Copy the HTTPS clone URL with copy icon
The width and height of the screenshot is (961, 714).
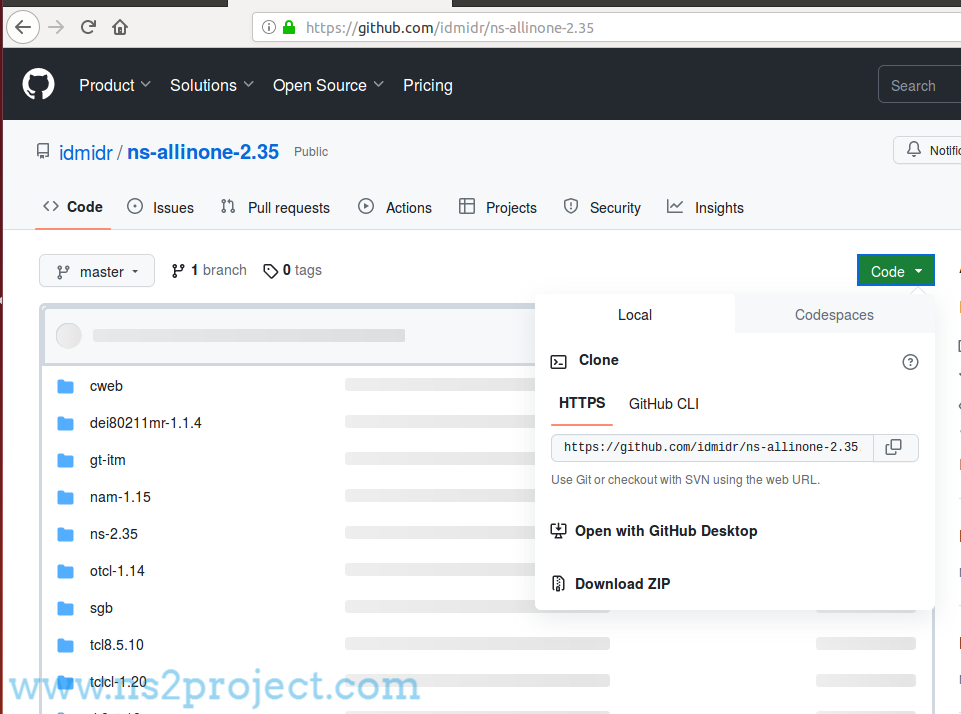point(894,447)
